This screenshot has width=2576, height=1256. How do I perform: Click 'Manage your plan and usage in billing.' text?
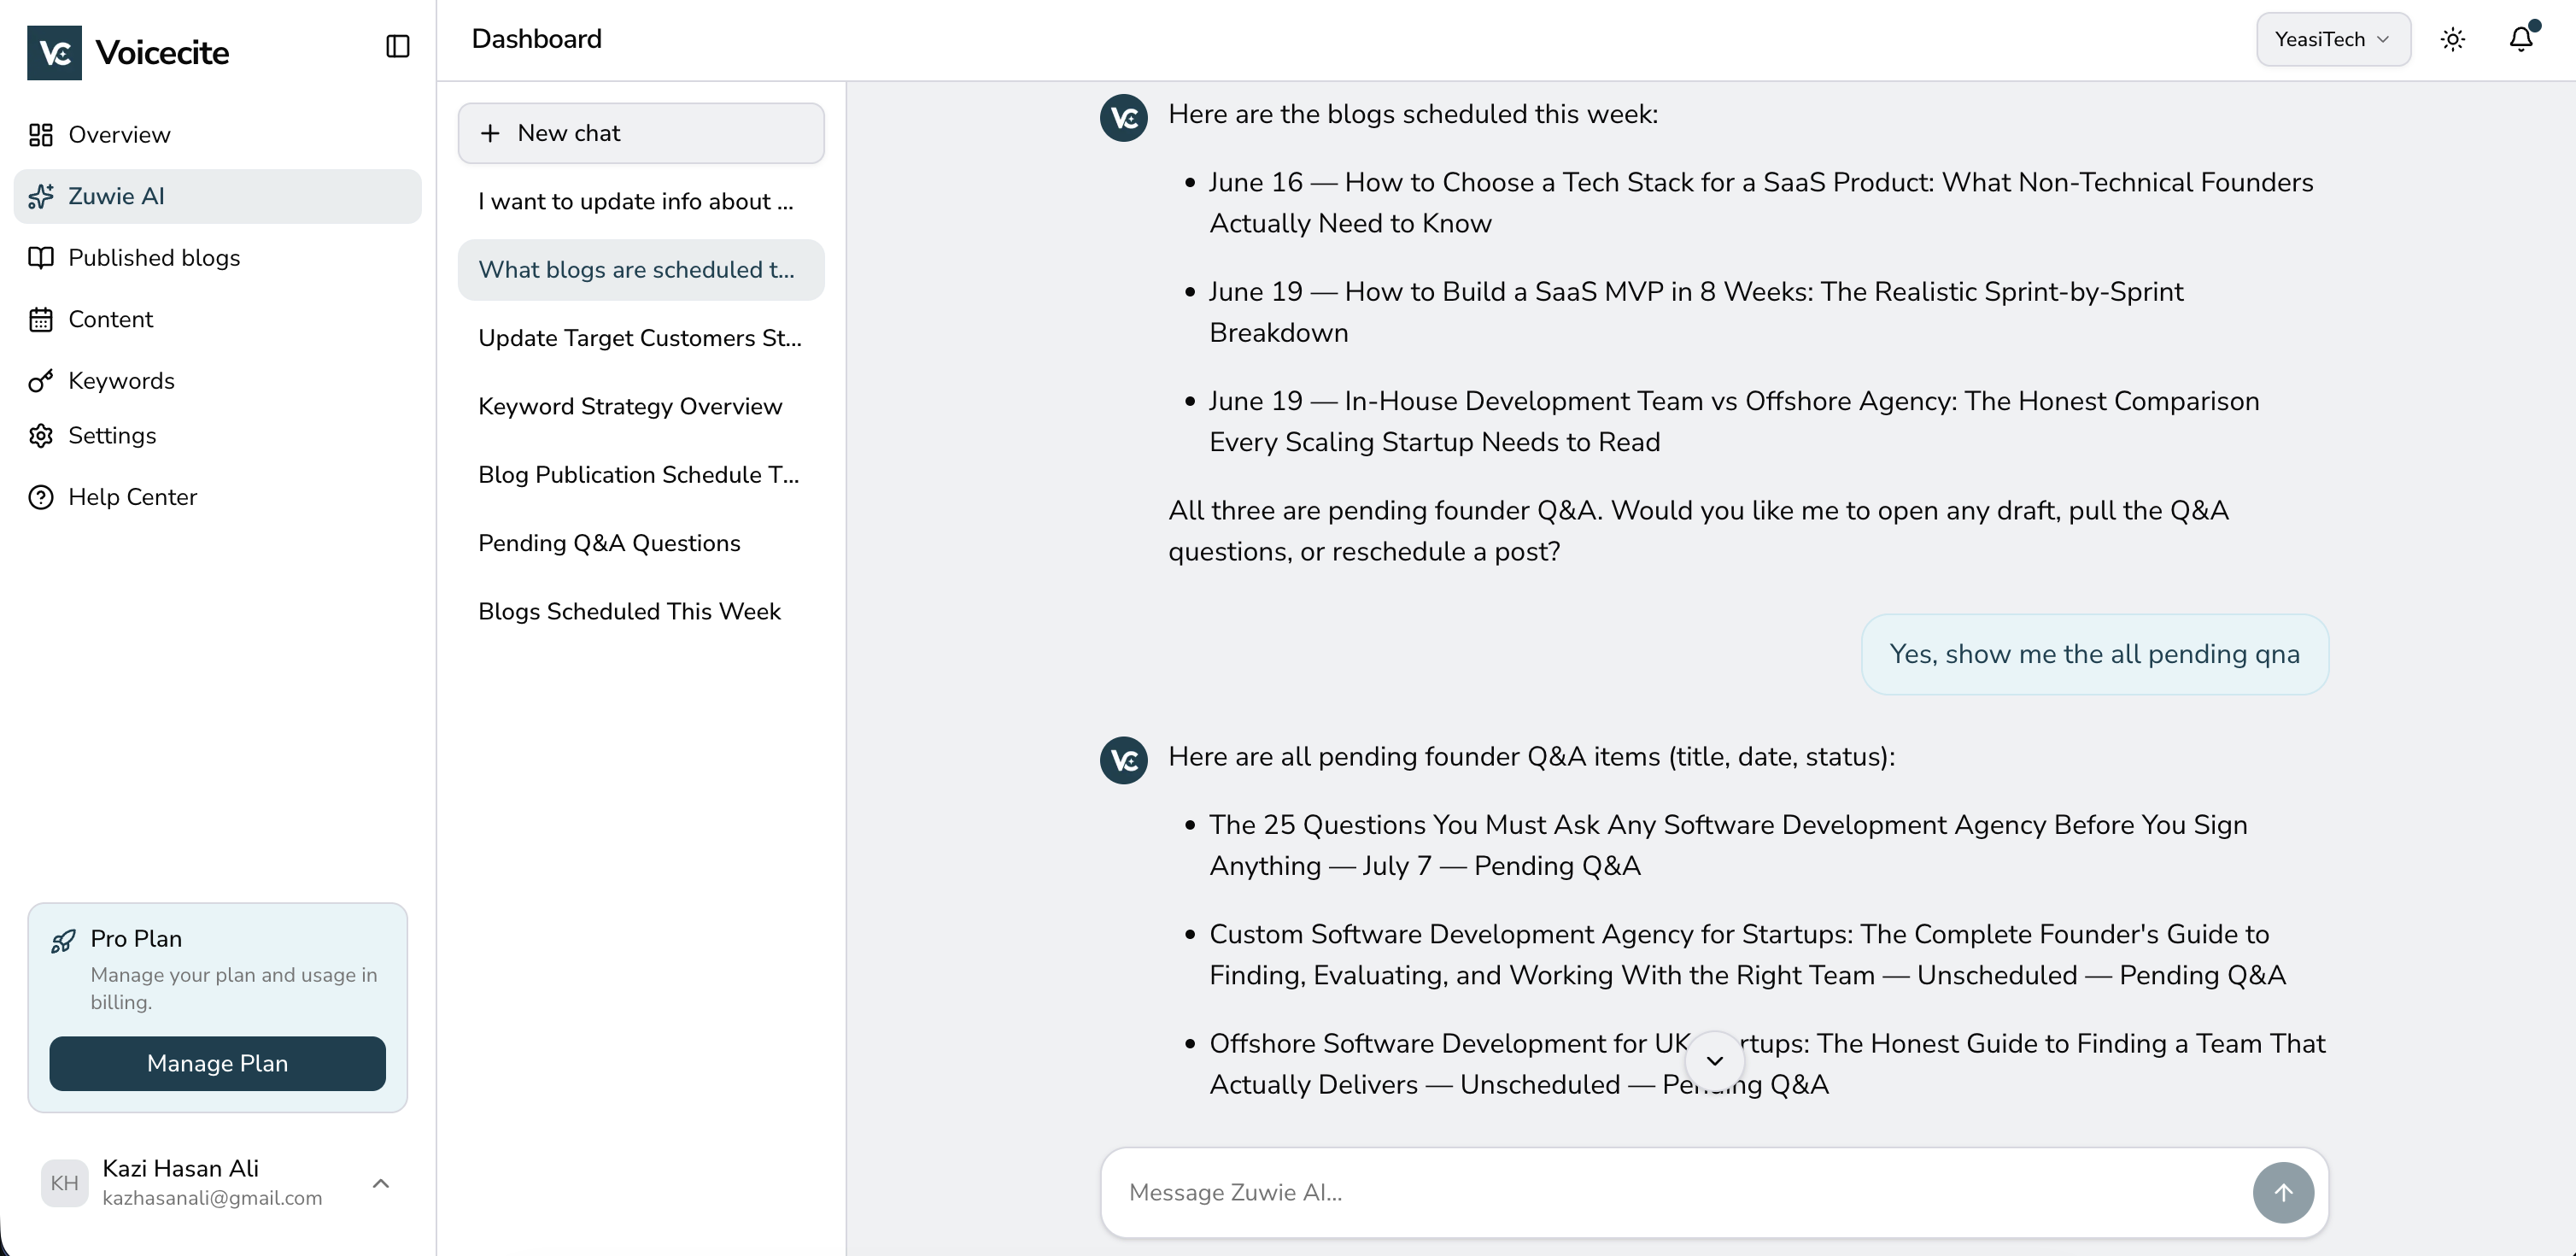234,988
